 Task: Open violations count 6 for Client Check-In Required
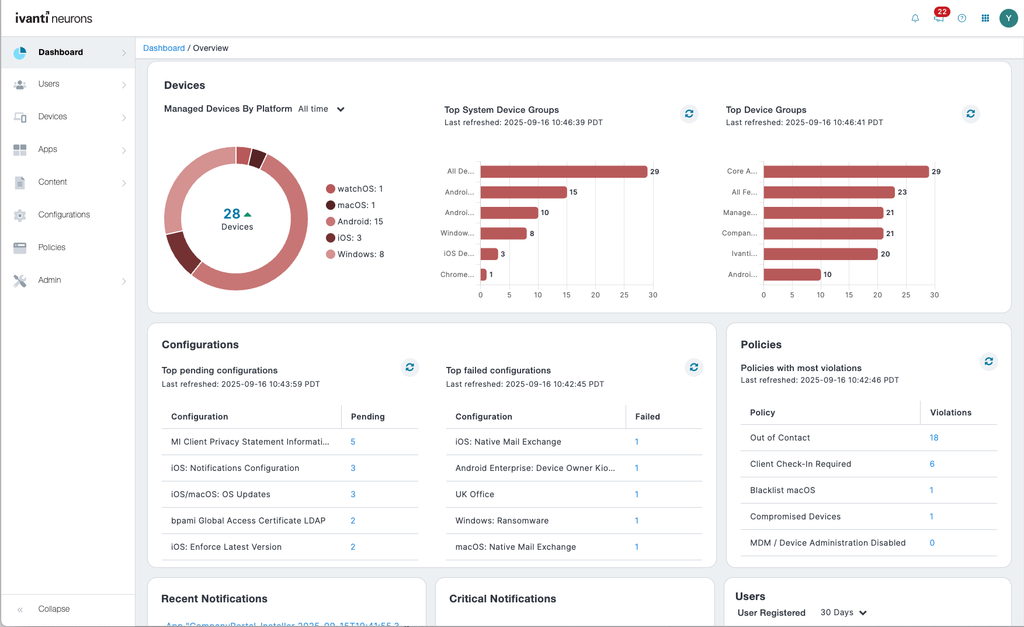click(932, 464)
